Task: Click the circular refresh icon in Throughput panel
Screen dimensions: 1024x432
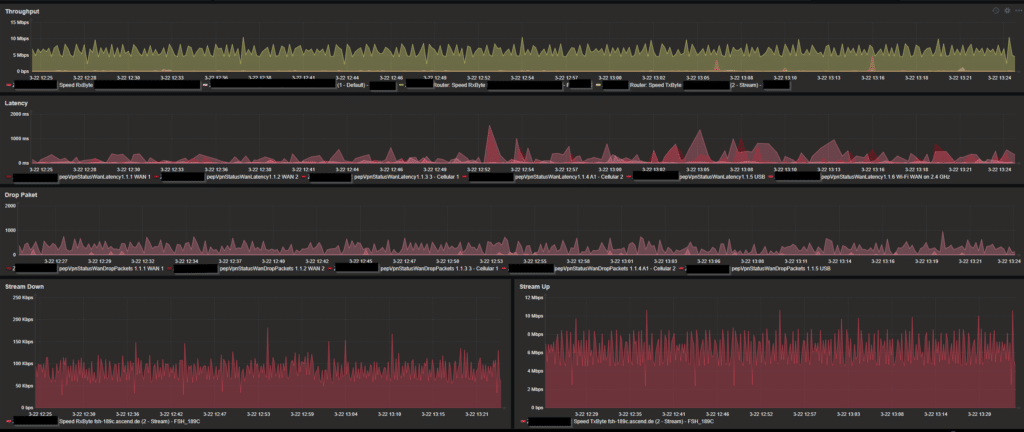Action: point(997,11)
